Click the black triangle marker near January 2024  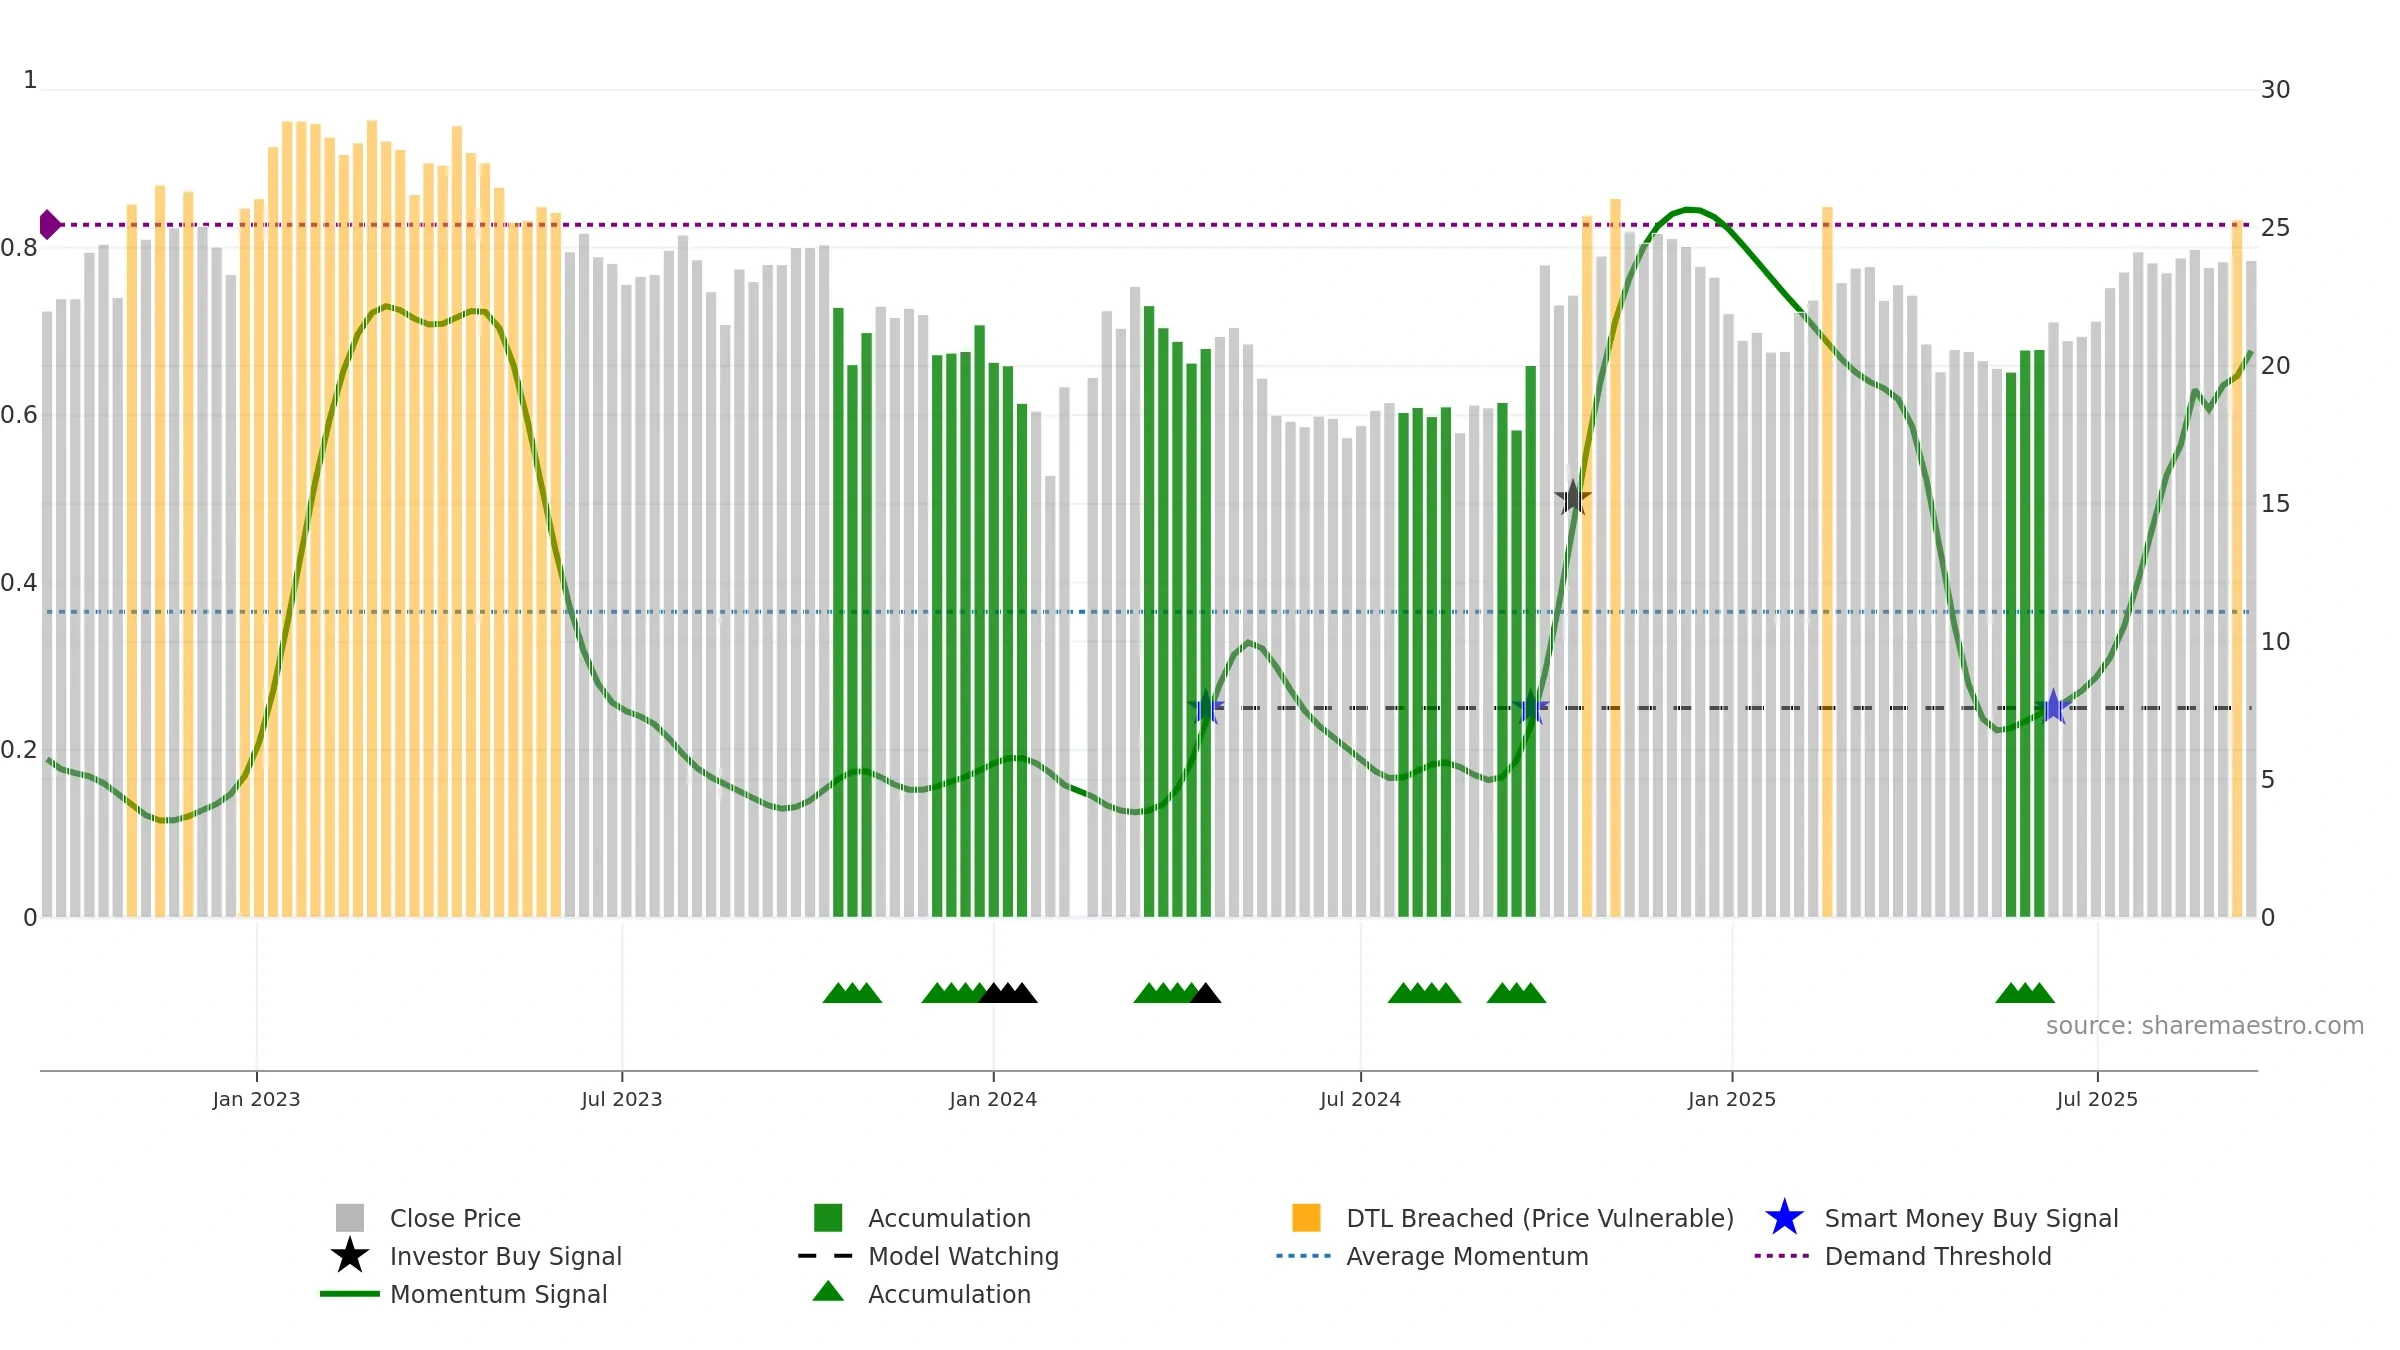[x=1007, y=992]
